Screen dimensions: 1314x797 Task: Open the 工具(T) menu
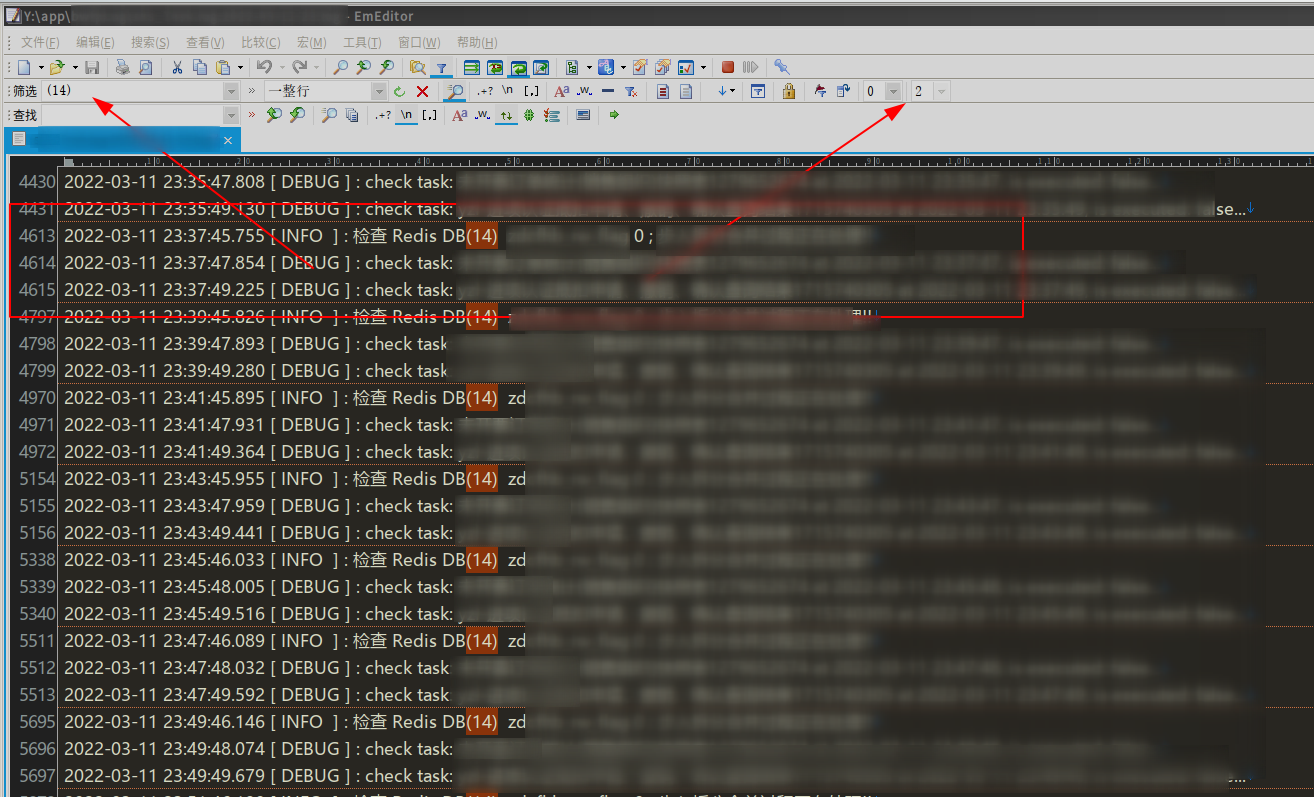pos(362,42)
